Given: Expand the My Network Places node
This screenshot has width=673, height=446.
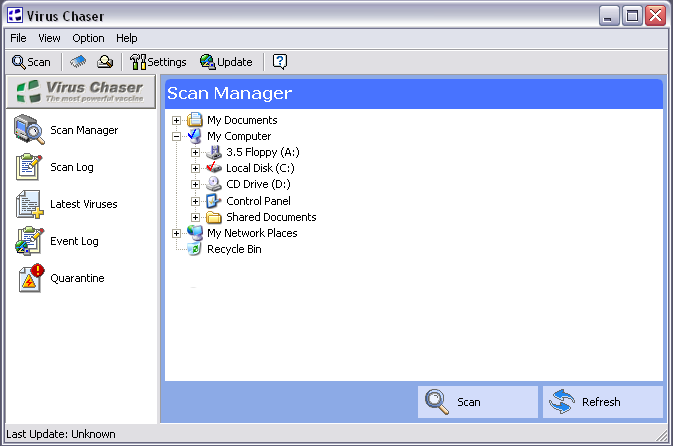Looking at the screenshot, I should click(x=176, y=234).
